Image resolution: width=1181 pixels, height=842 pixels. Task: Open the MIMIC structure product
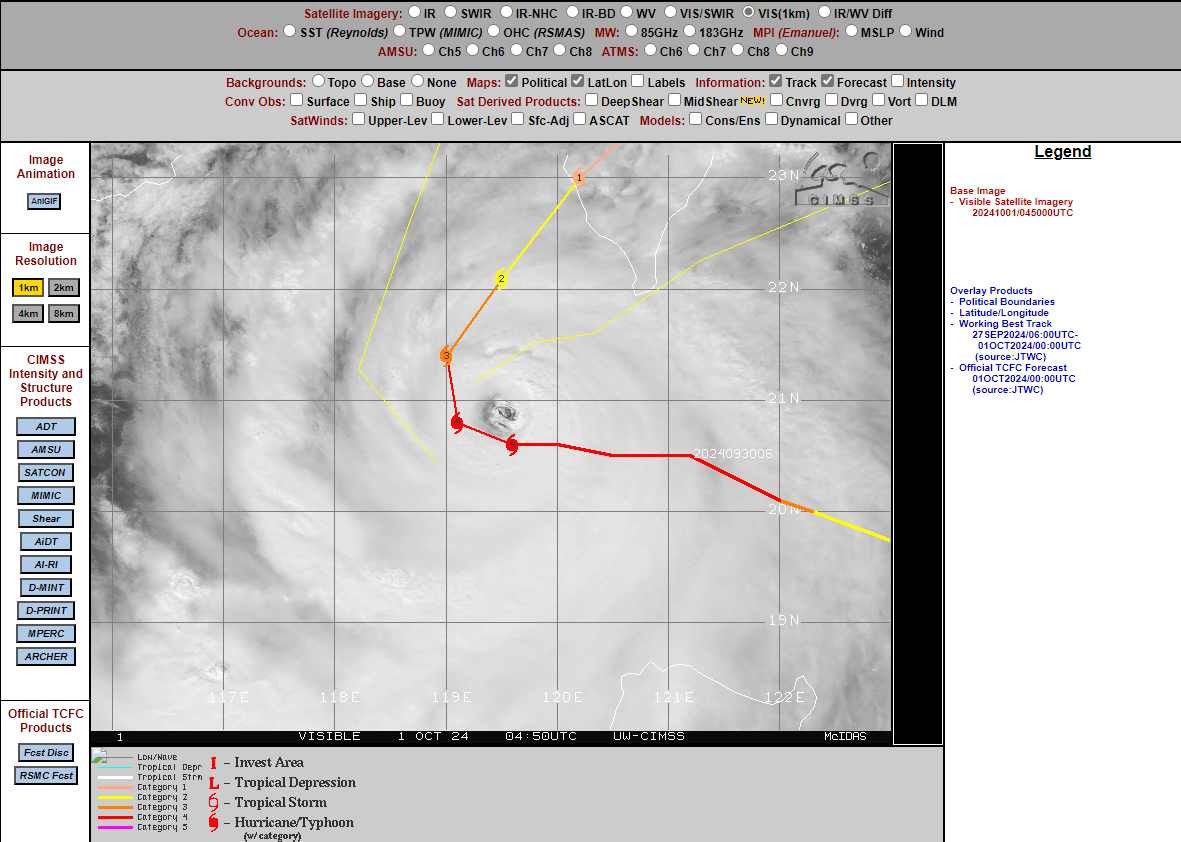(x=46, y=496)
